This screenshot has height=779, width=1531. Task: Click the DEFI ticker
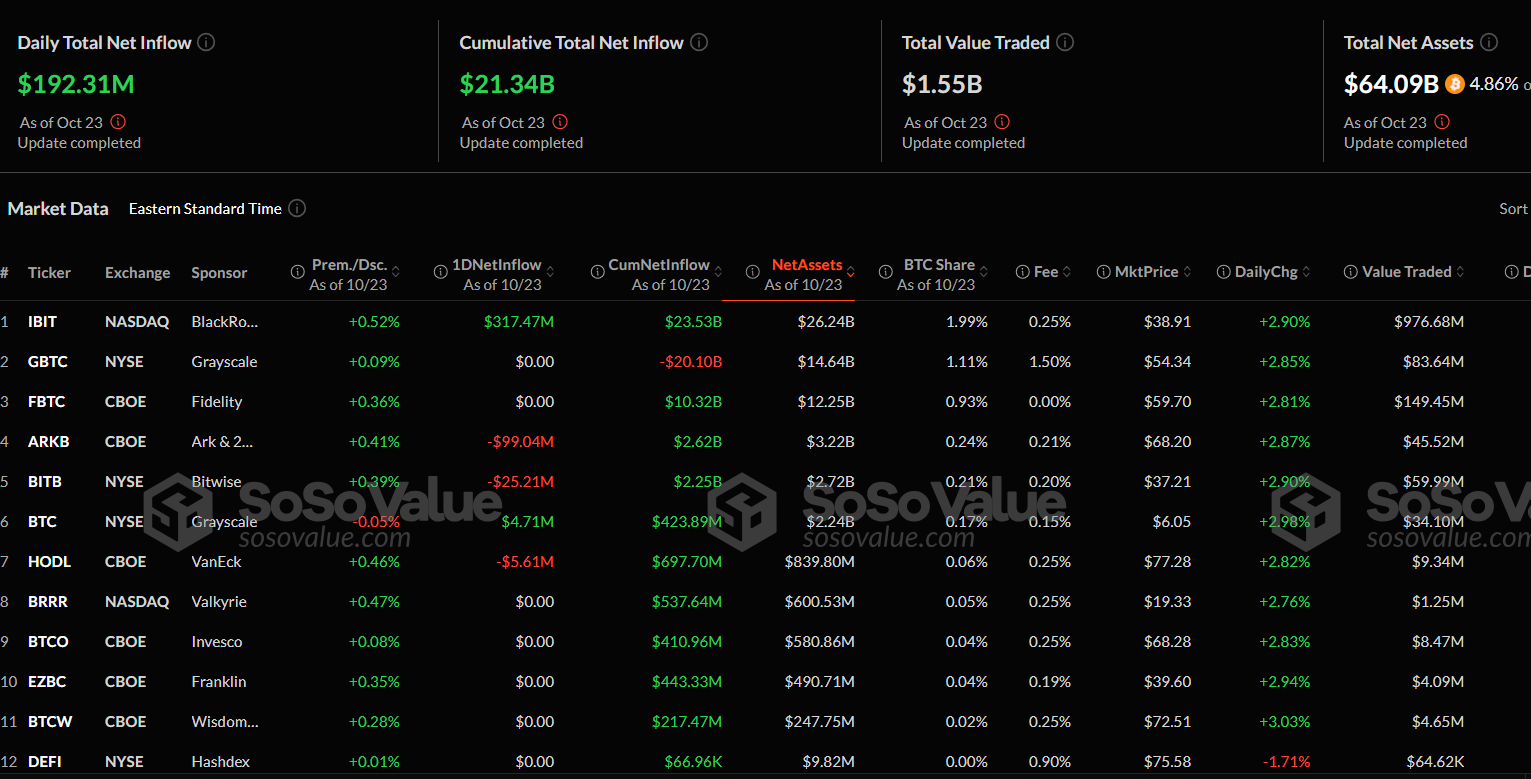[x=45, y=762]
